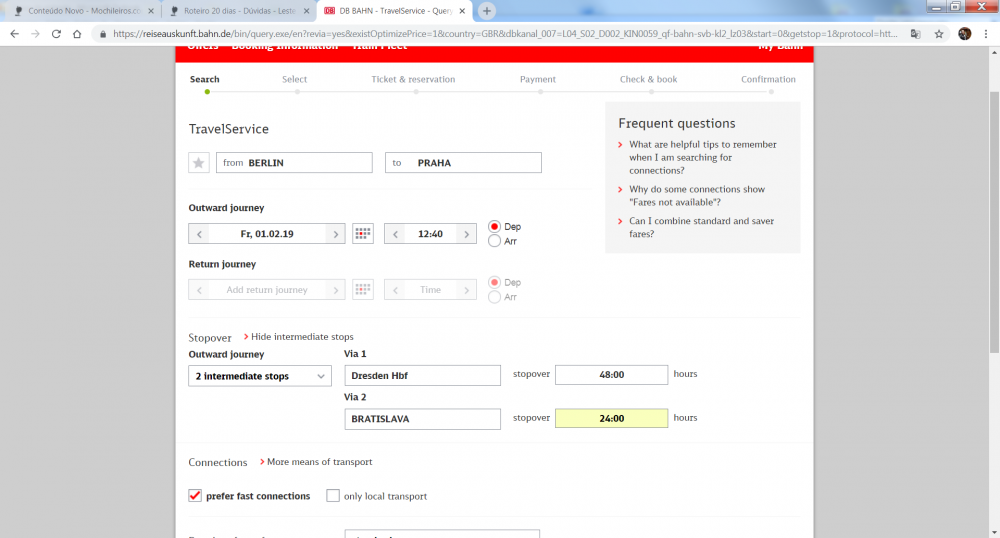This screenshot has width=1000, height=538.
Task: Open the outward journey calendar picker
Action: 363,234
